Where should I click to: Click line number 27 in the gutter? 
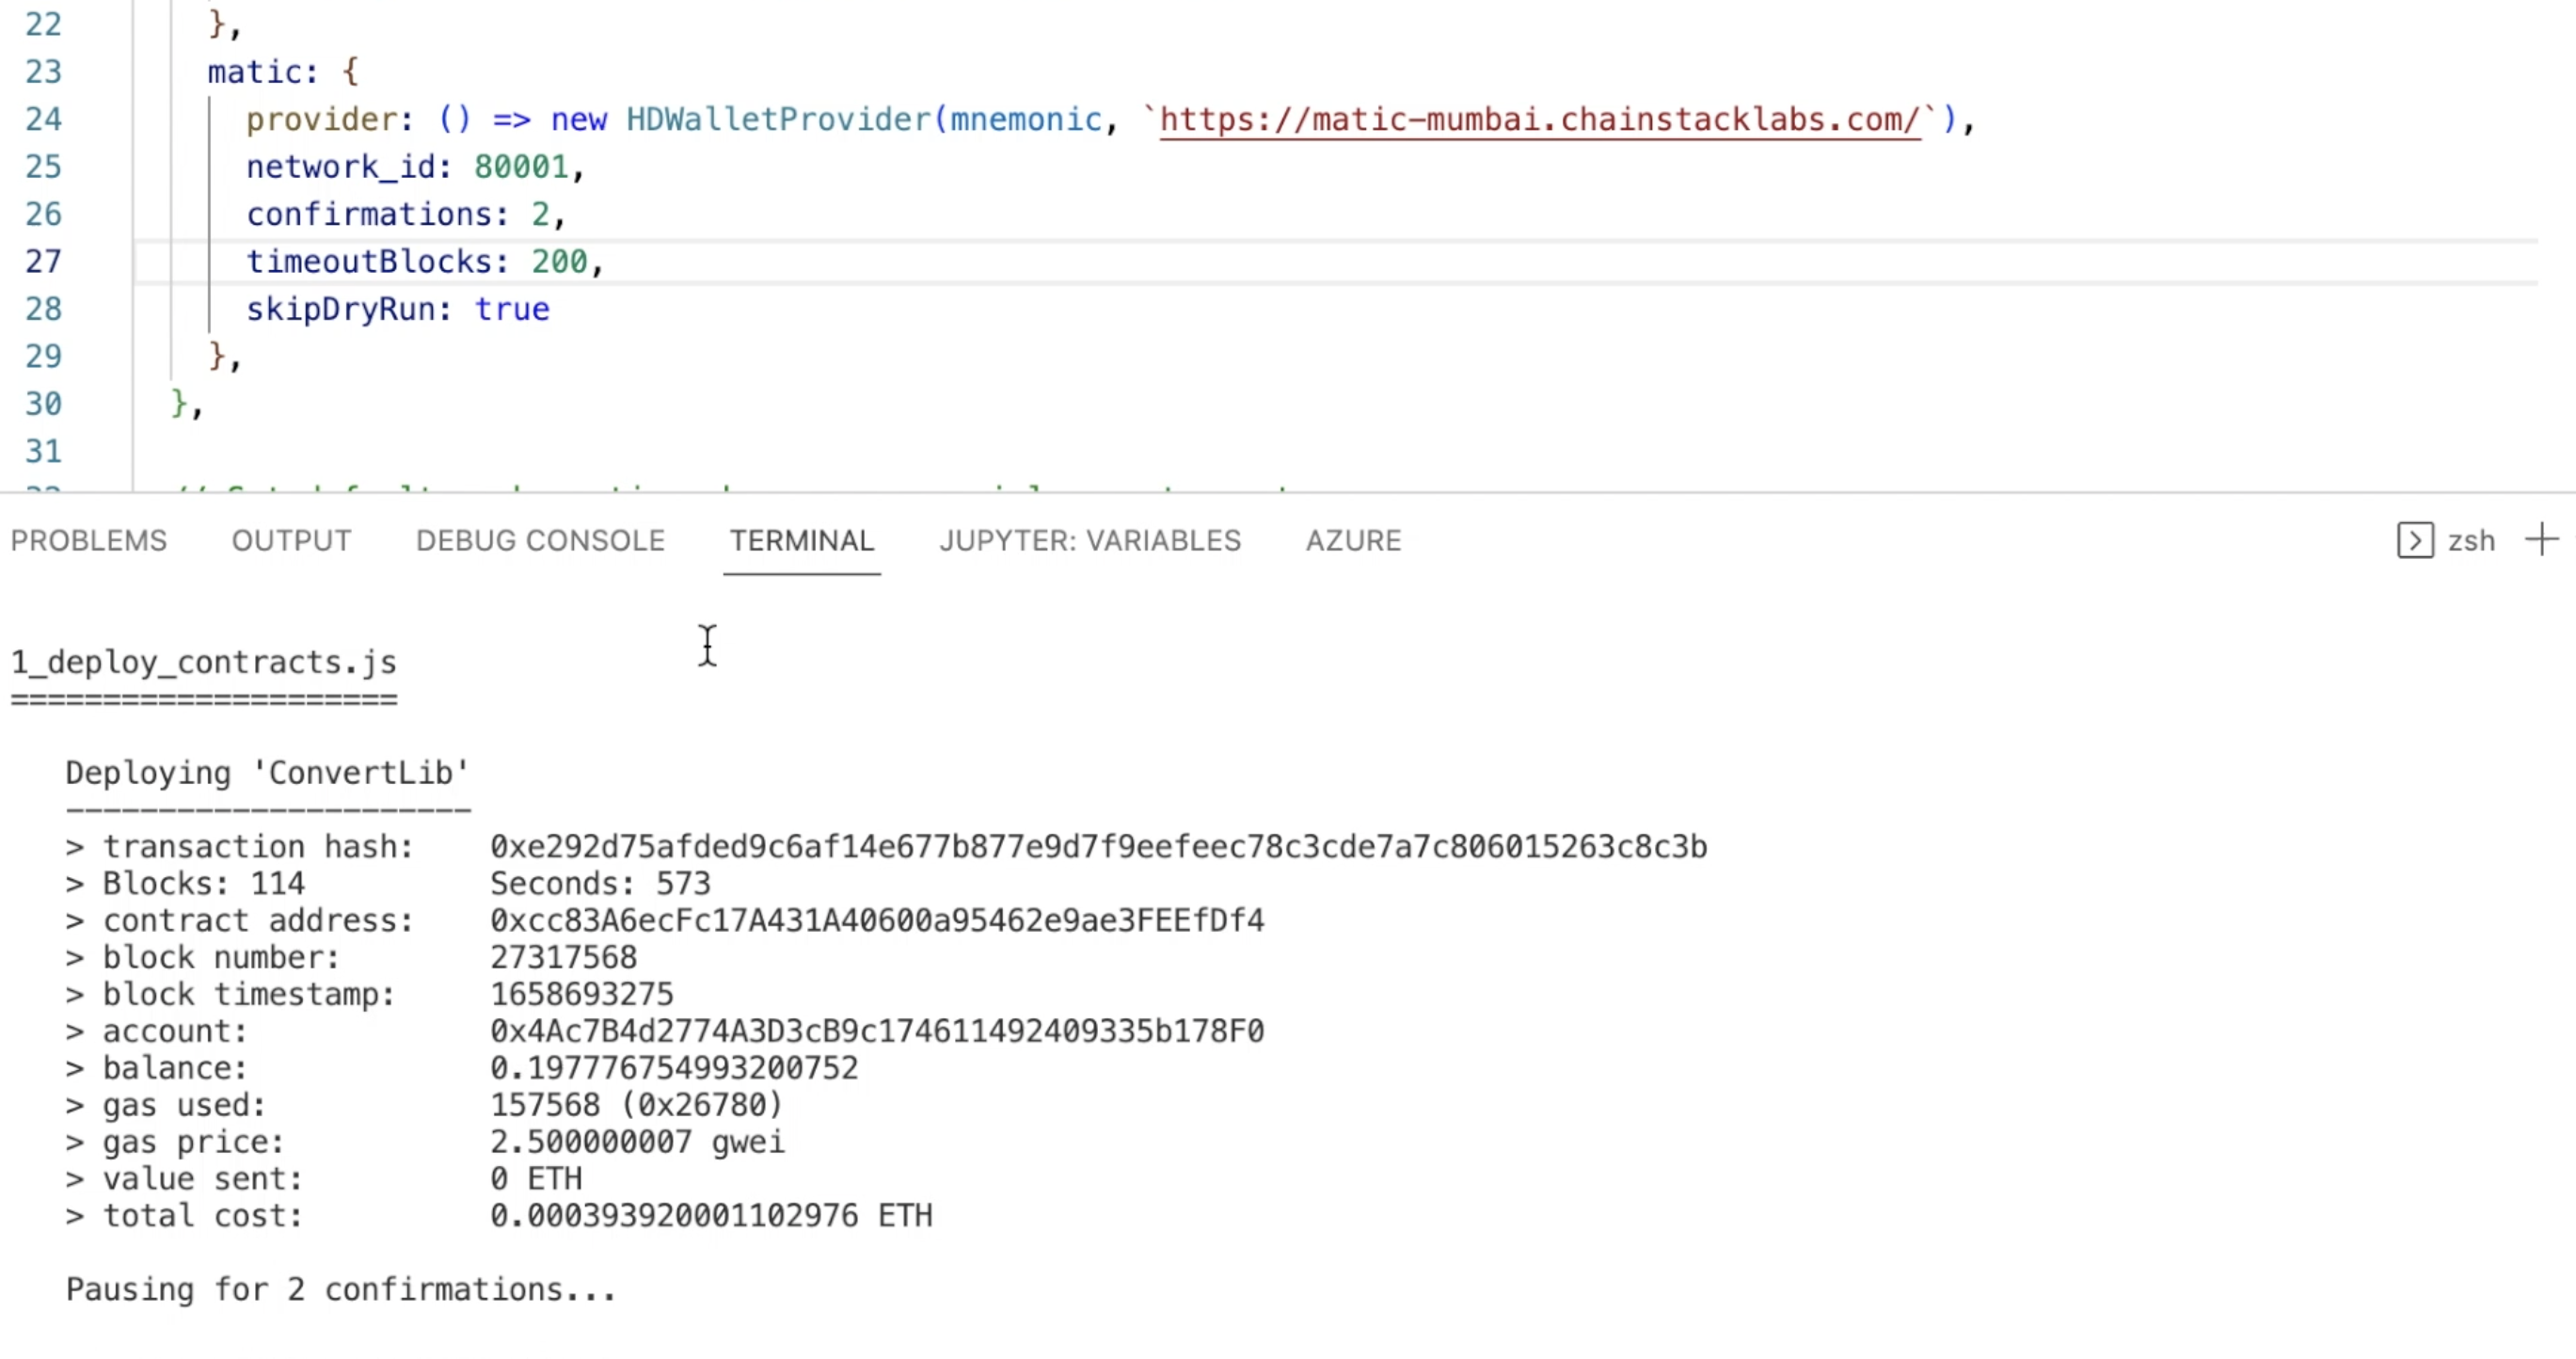[43, 262]
